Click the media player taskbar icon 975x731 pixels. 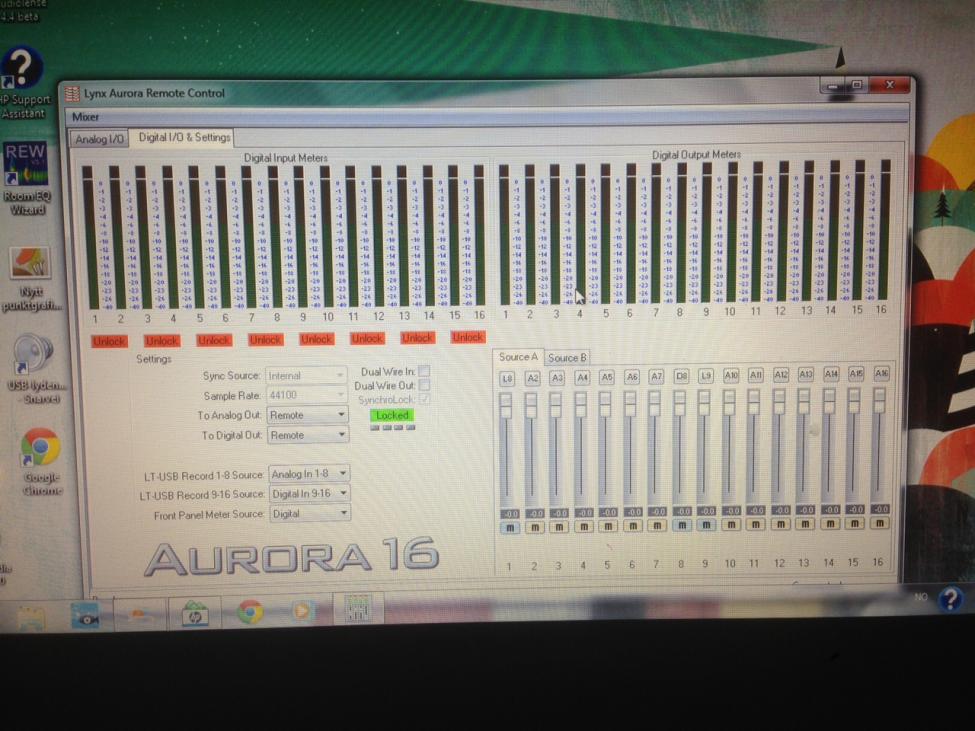coord(302,612)
